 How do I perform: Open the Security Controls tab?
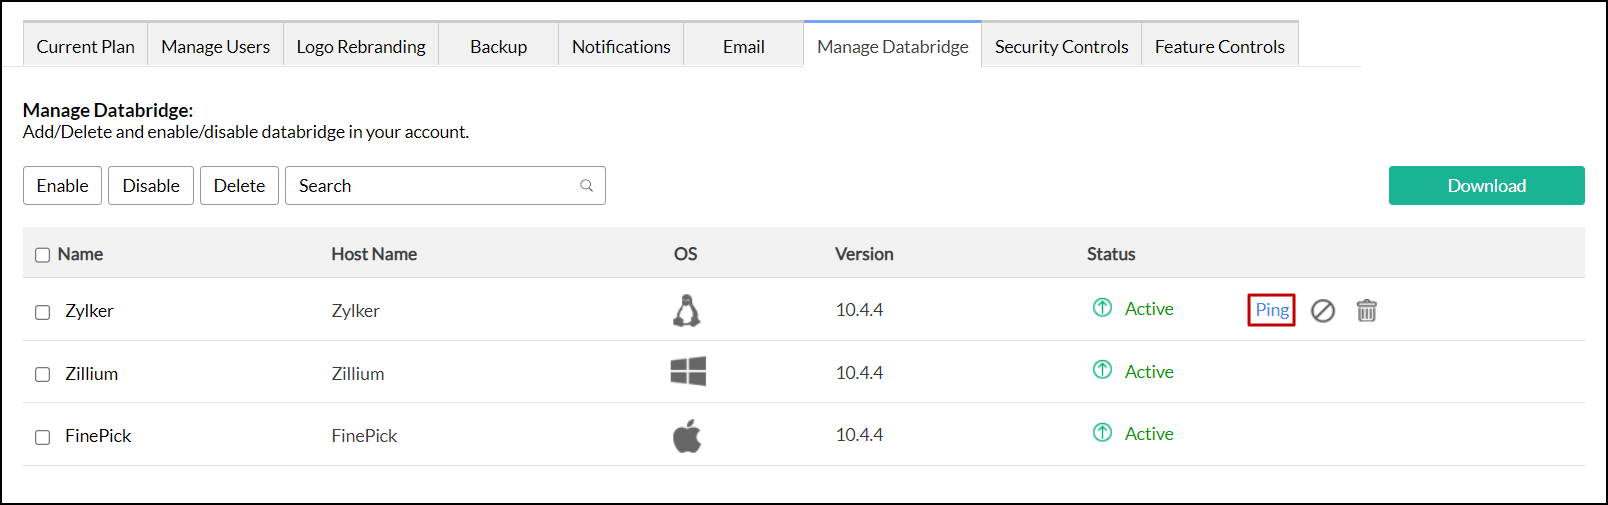point(1061,47)
